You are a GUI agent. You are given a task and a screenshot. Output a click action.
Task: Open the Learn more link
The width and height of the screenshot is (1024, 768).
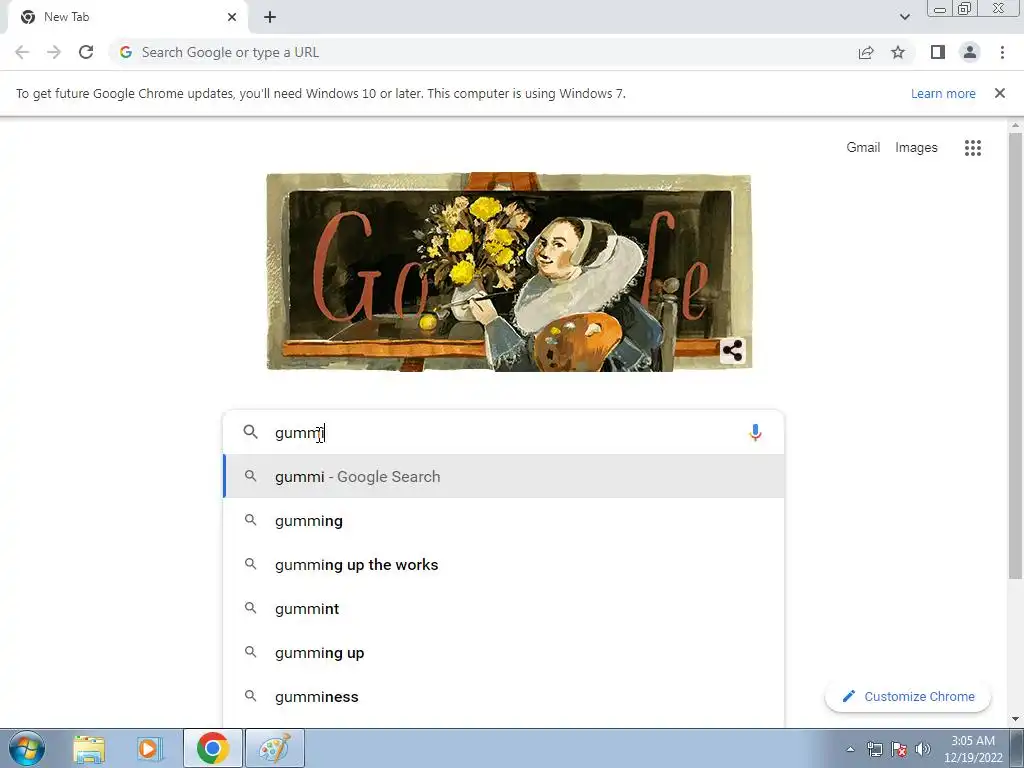coord(943,93)
